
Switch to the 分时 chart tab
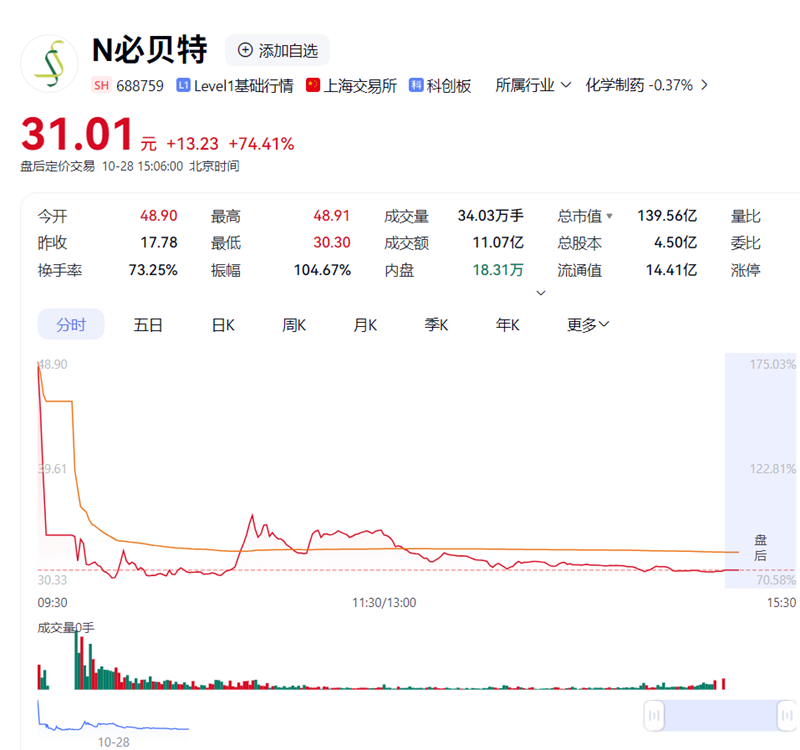point(71,325)
